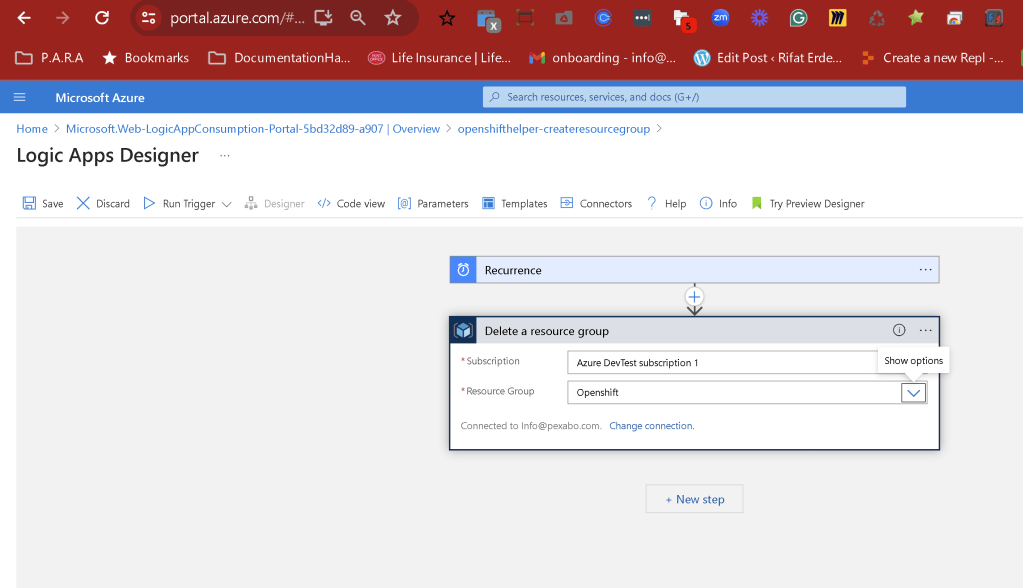Click Info in designer toolbar
The width and height of the screenshot is (1023, 588).
point(718,204)
